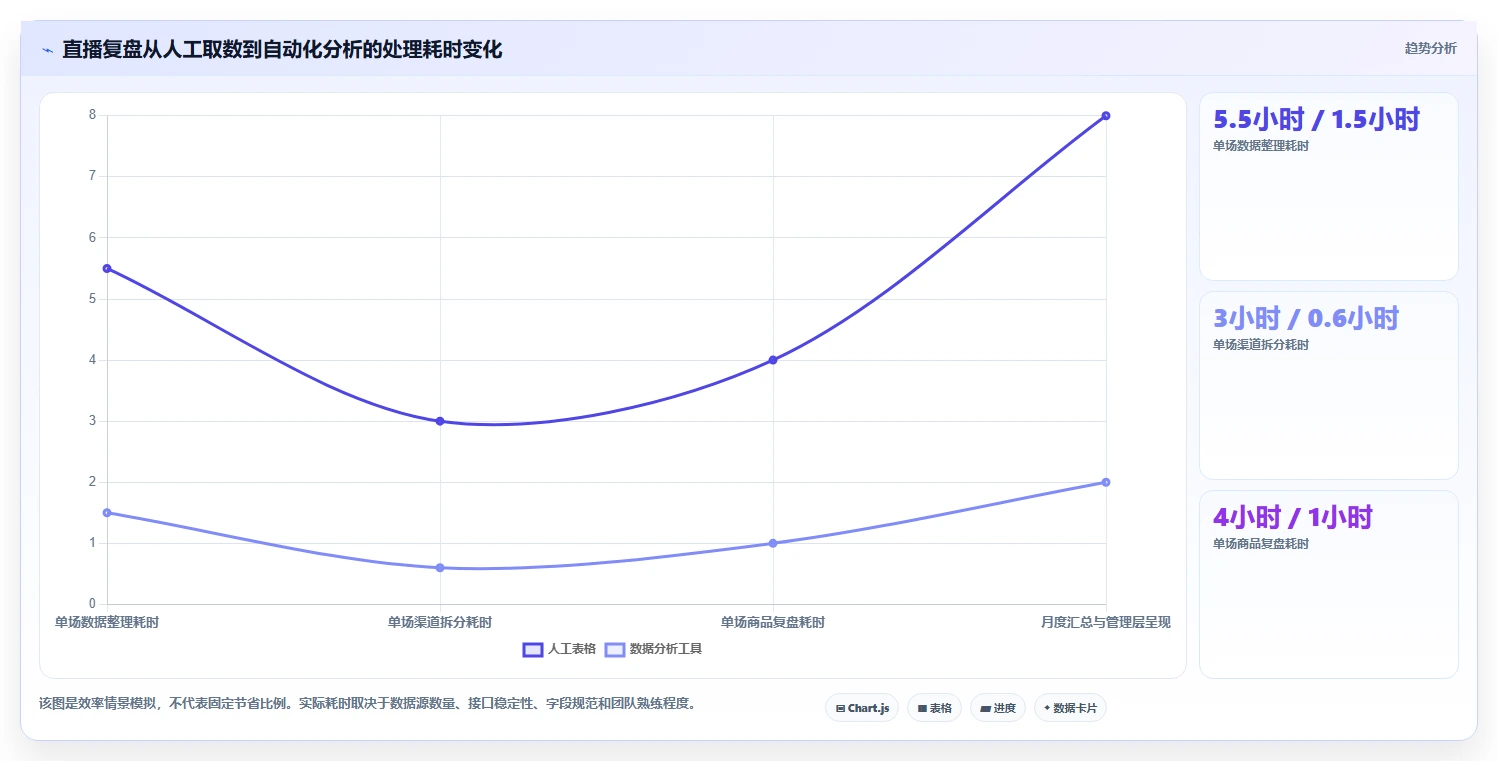Click the 人工表格 data point at 单场渠道拆分耗时
This screenshot has height=761, width=1498.
coord(440,421)
